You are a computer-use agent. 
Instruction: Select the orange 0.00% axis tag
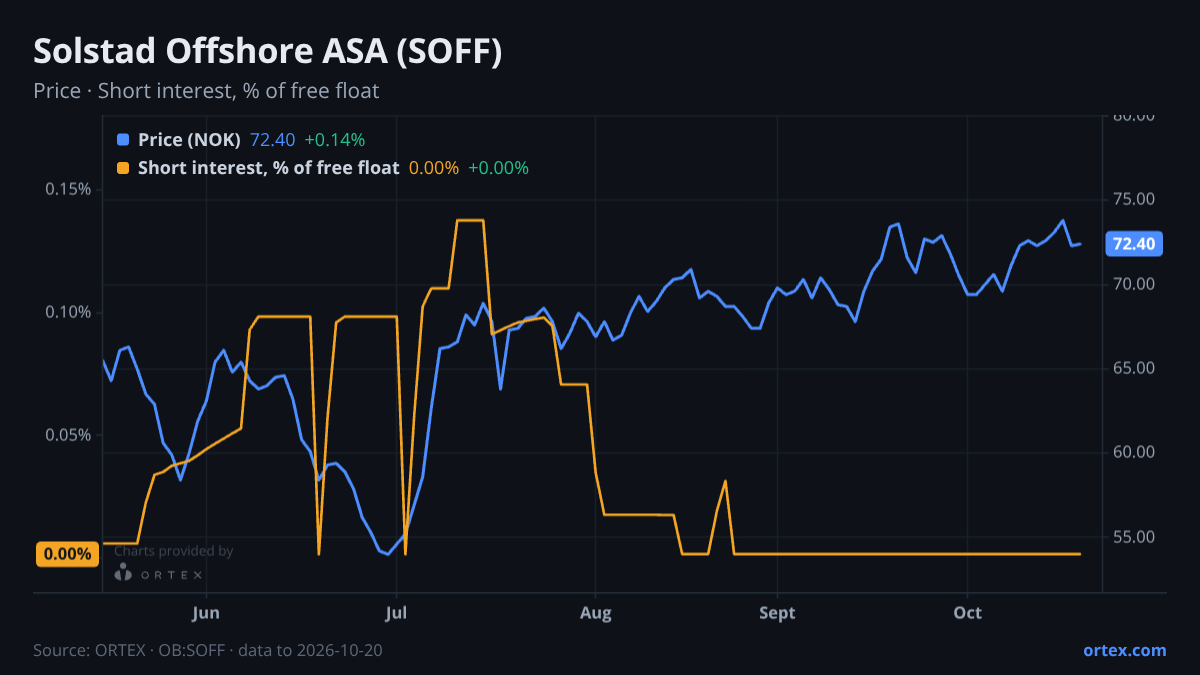(68, 554)
